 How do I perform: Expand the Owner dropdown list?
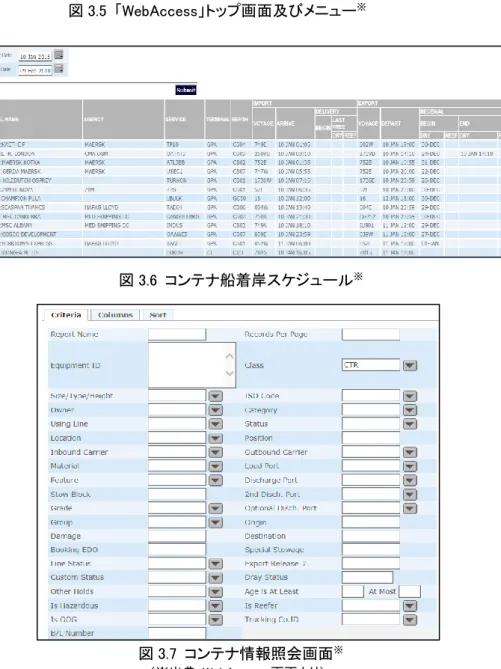click(x=216, y=410)
